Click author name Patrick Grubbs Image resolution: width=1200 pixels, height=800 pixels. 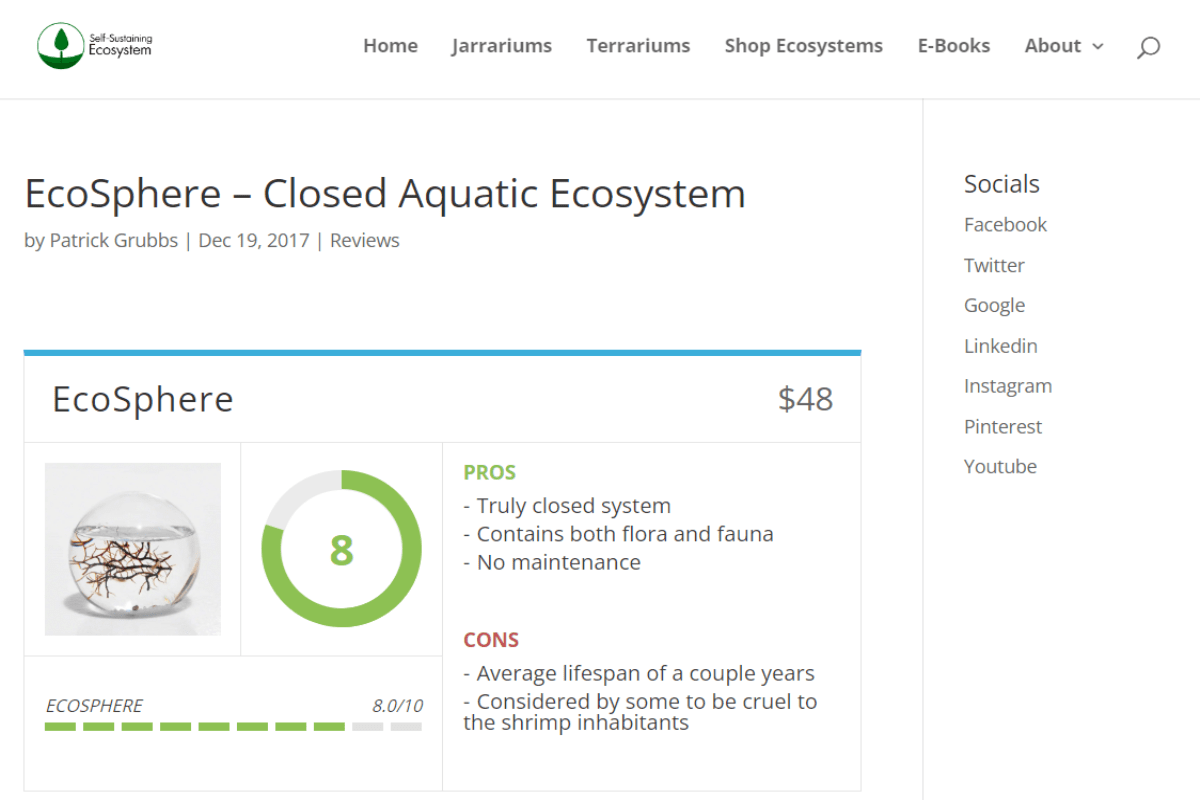[x=113, y=241]
